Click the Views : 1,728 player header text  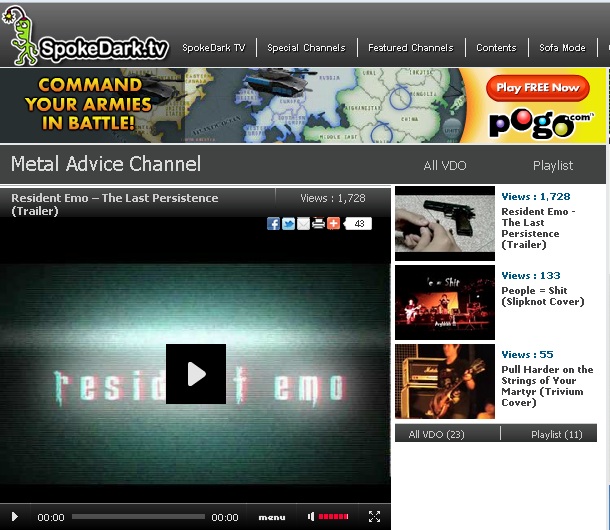[333, 198]
